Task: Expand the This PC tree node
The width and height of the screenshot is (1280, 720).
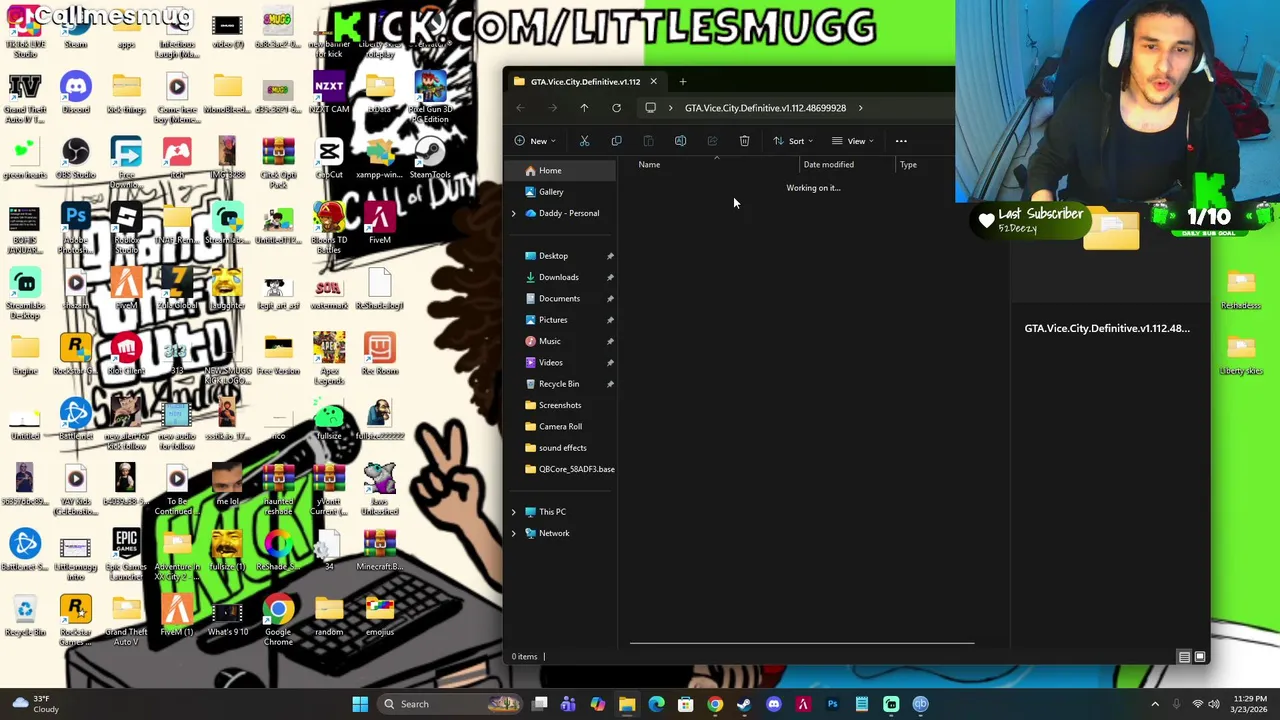Action: point(514,512)
